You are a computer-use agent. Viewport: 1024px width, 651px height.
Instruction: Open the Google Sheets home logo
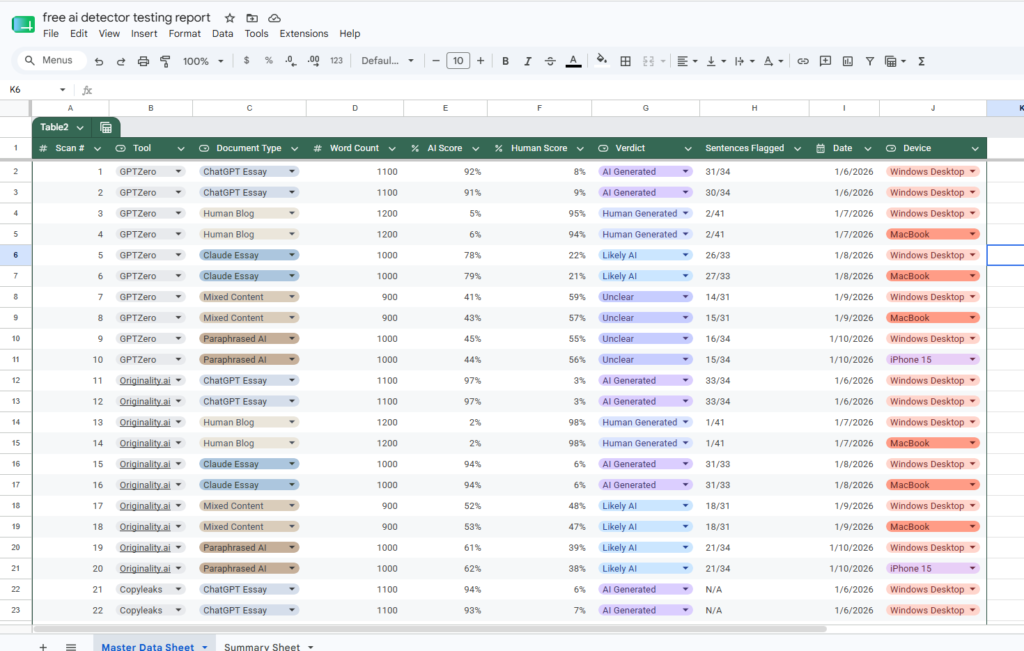[23, 25]
